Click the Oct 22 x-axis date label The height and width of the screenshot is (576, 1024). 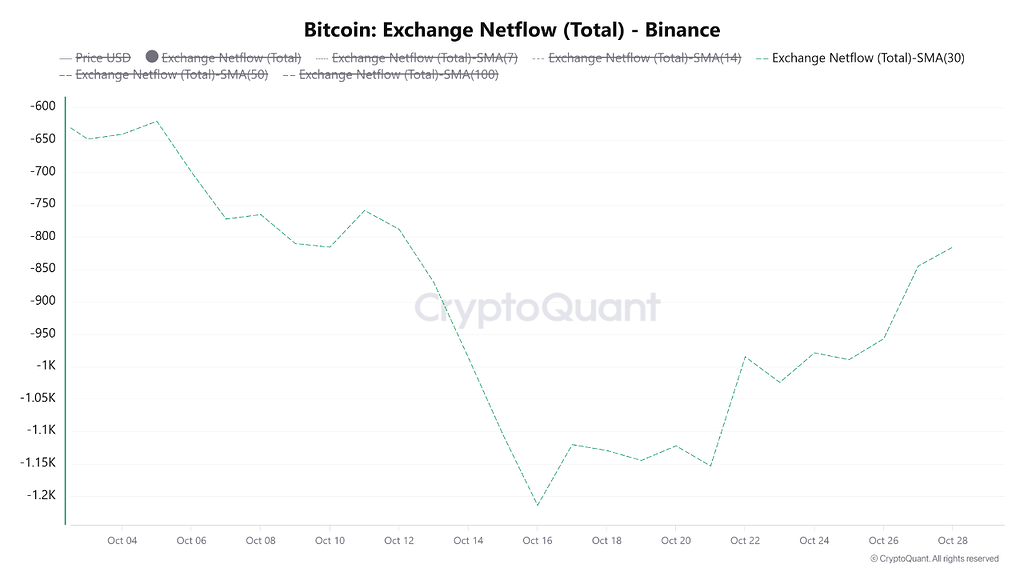745,541
